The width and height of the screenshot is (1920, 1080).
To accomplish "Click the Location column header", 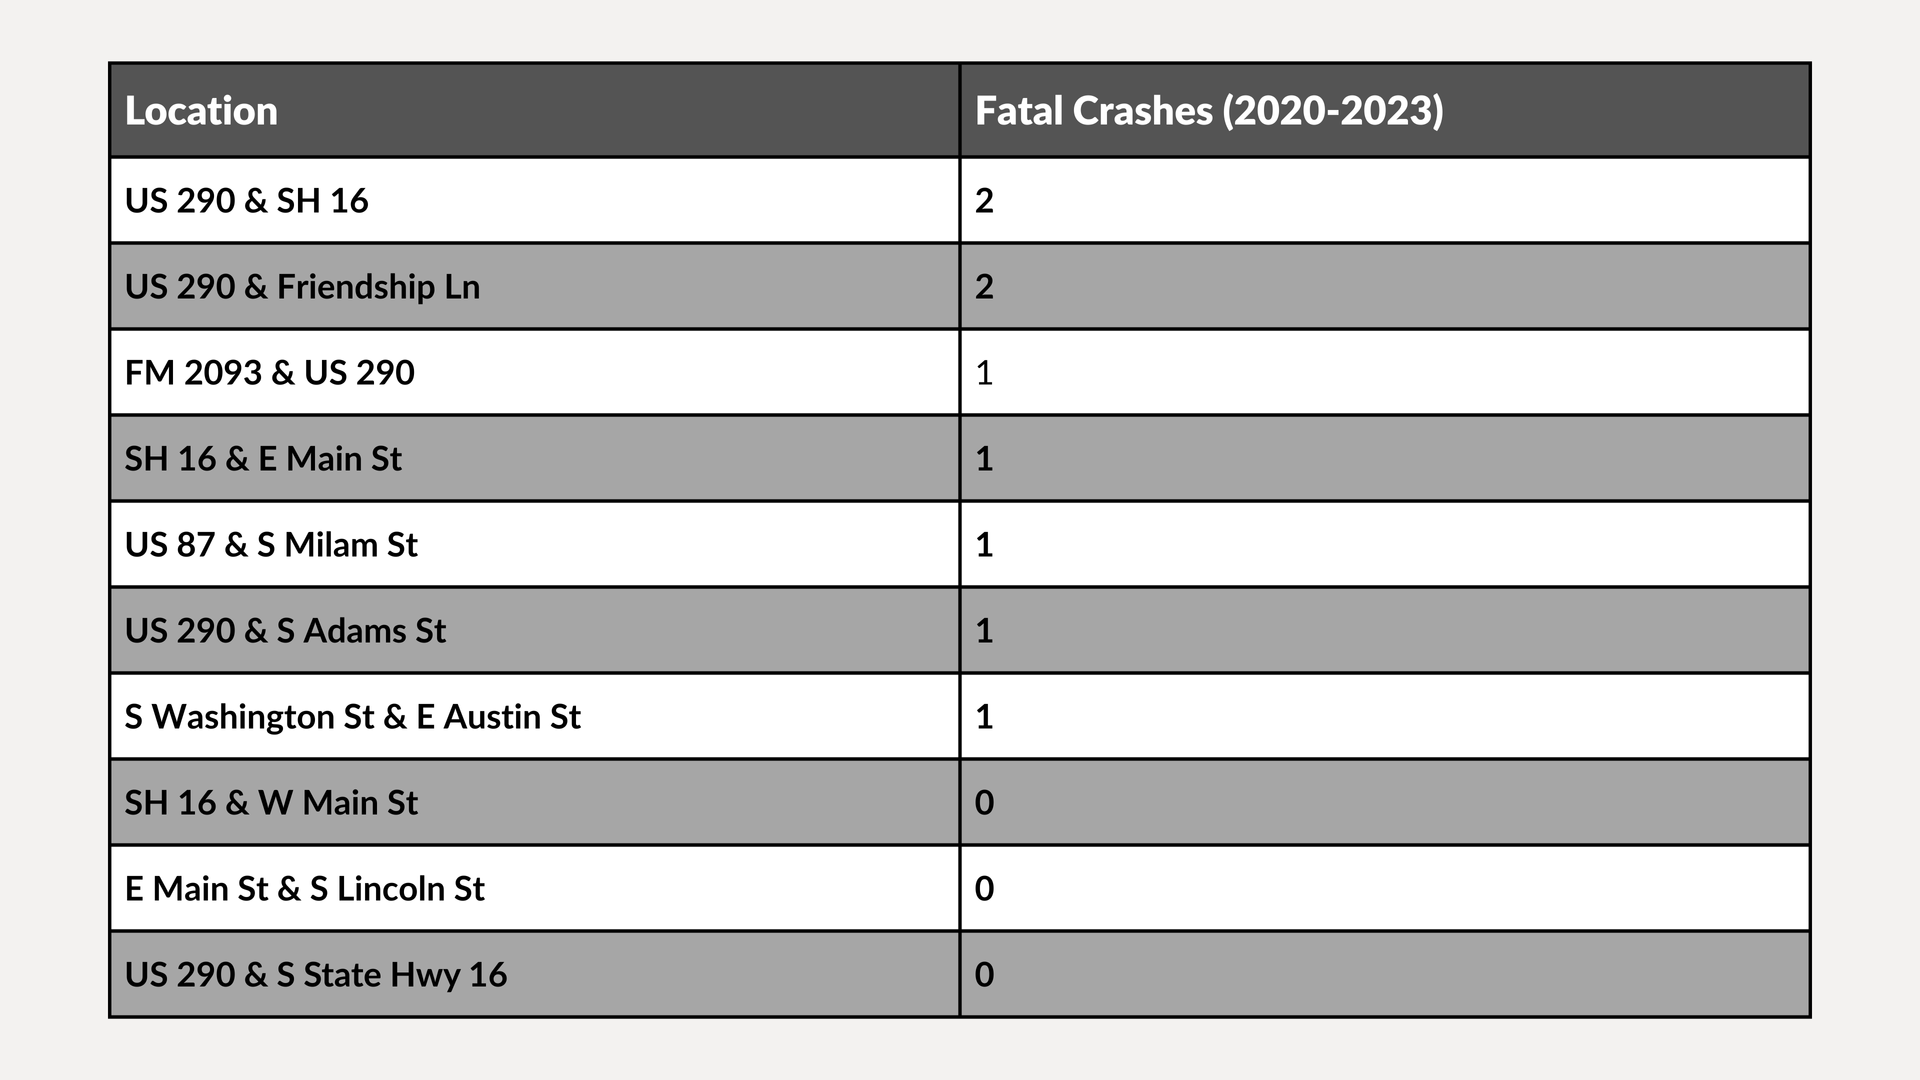I will click(x=534, y=110).
